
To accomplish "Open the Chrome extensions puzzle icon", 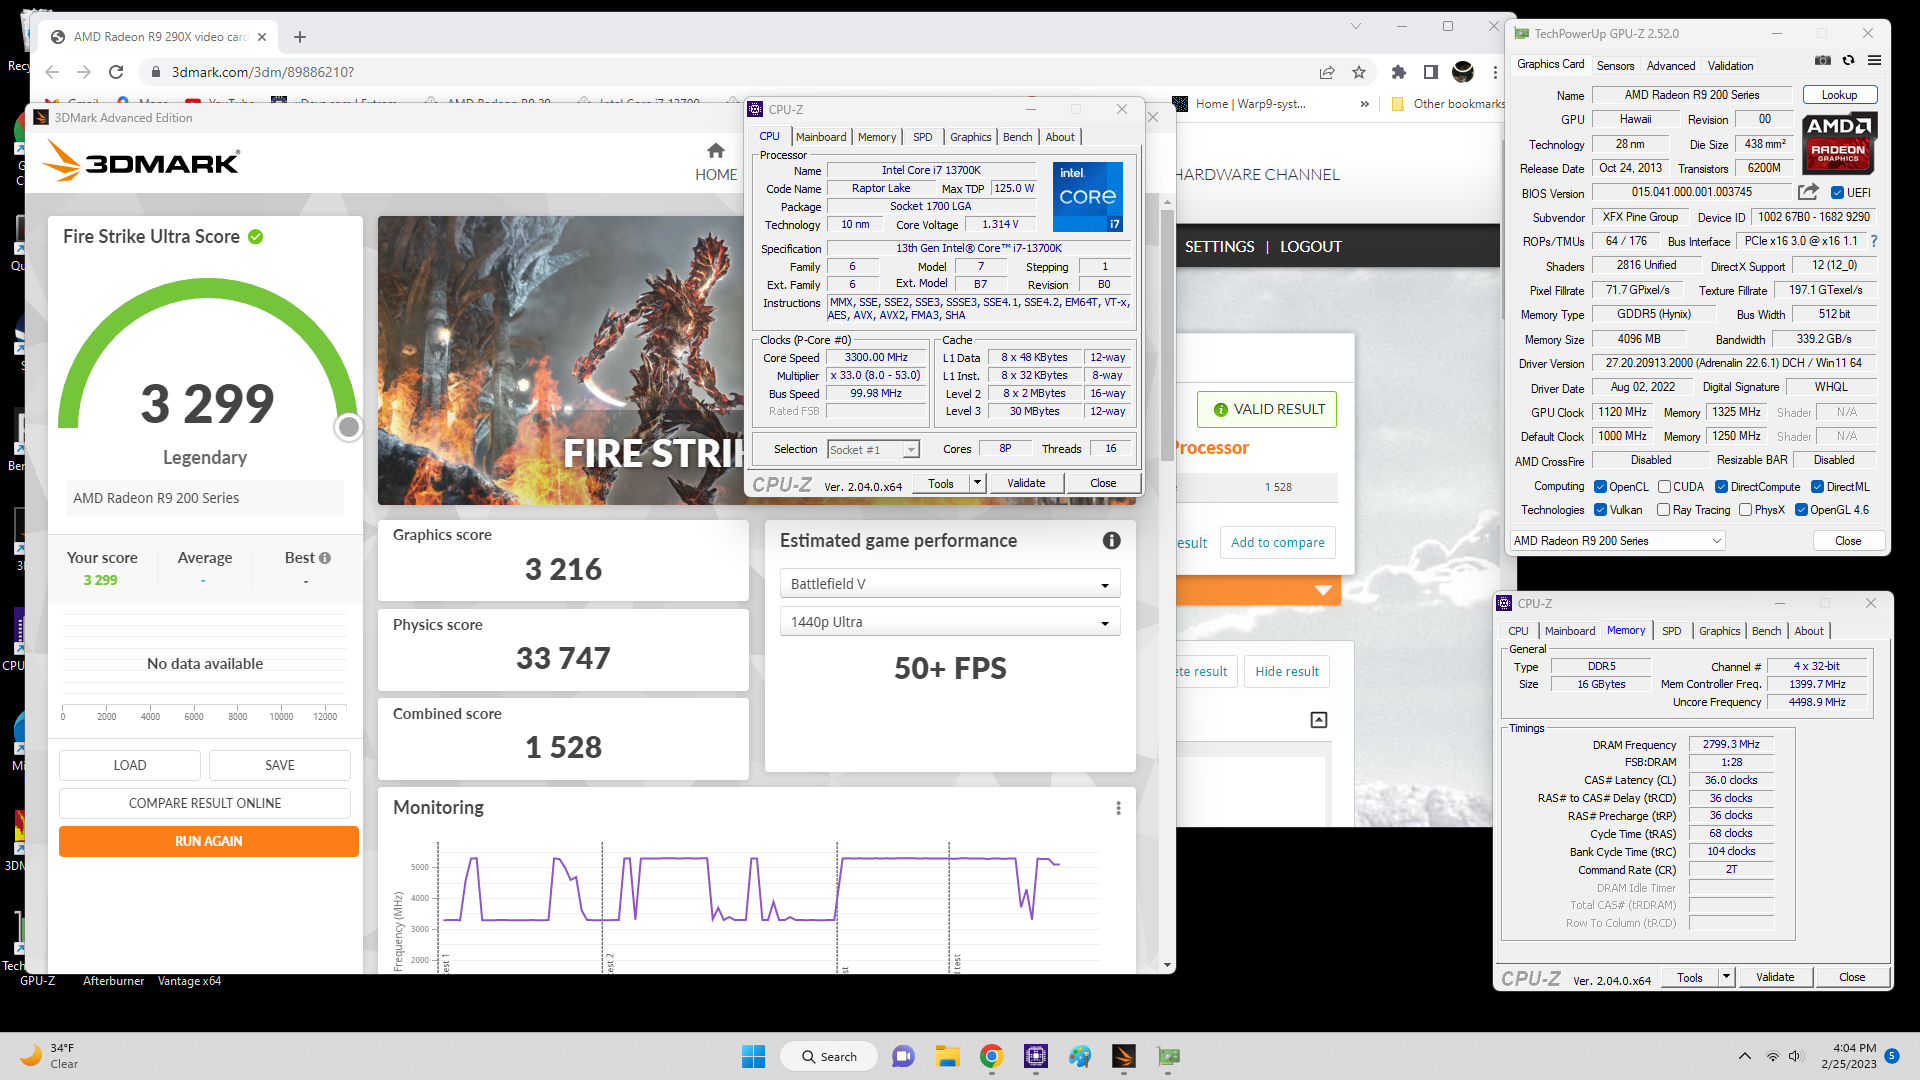I will click(1399, 72).
